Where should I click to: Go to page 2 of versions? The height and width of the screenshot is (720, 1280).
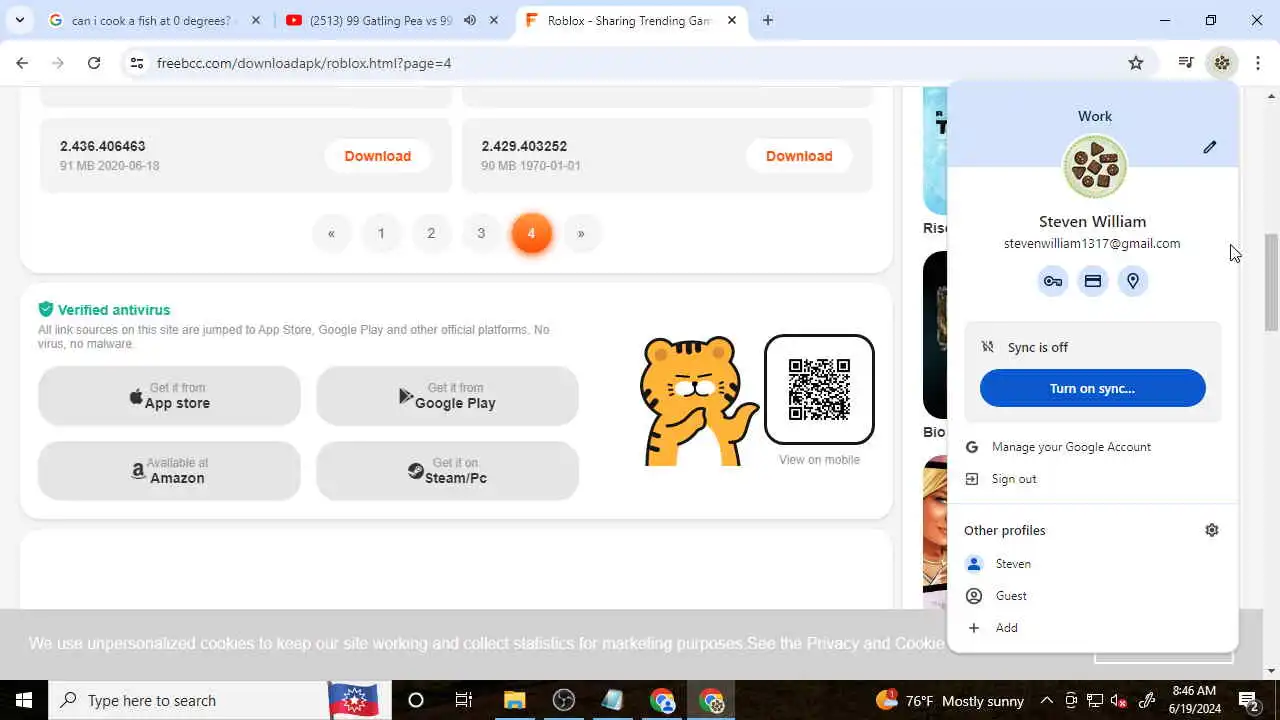point(431,233)
